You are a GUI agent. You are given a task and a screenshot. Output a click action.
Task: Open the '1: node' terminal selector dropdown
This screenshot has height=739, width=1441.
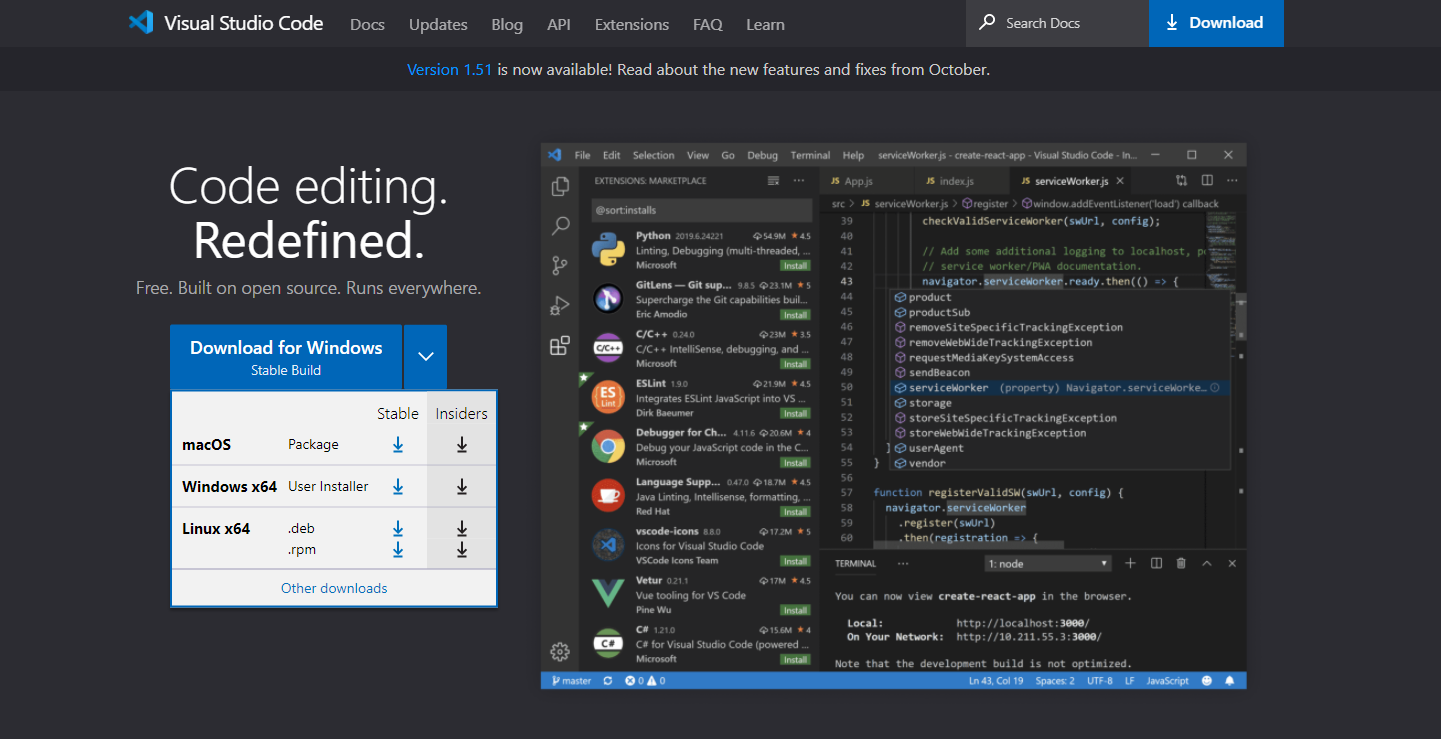pyautogui.click(x=1048, y=564)
